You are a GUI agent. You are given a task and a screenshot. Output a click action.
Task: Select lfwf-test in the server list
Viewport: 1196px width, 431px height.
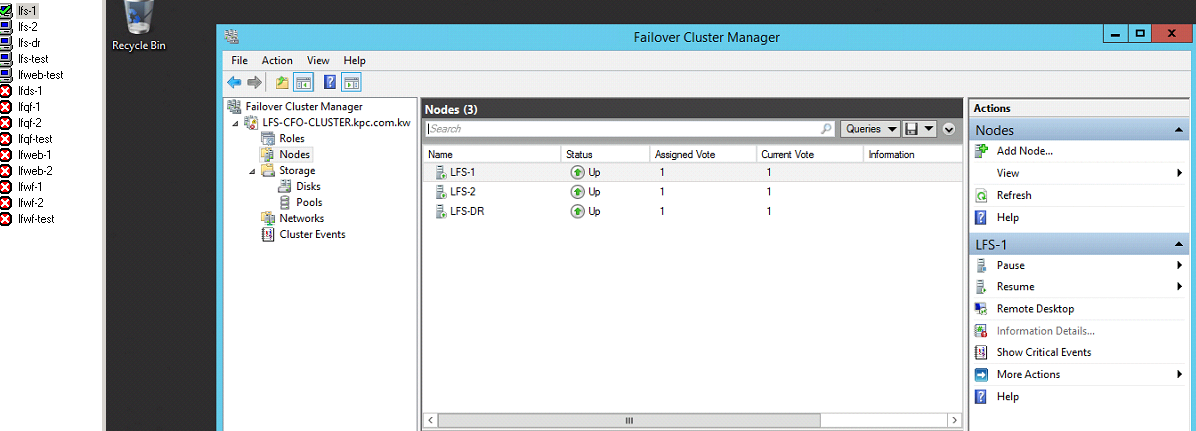coord(36,219)
